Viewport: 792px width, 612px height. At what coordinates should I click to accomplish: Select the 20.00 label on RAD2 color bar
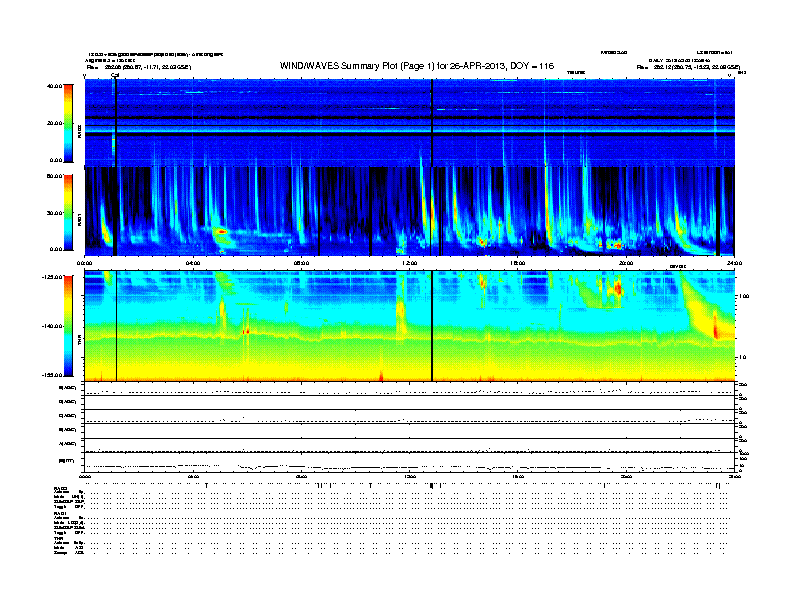pyautogui.click(x=54, y=123)
